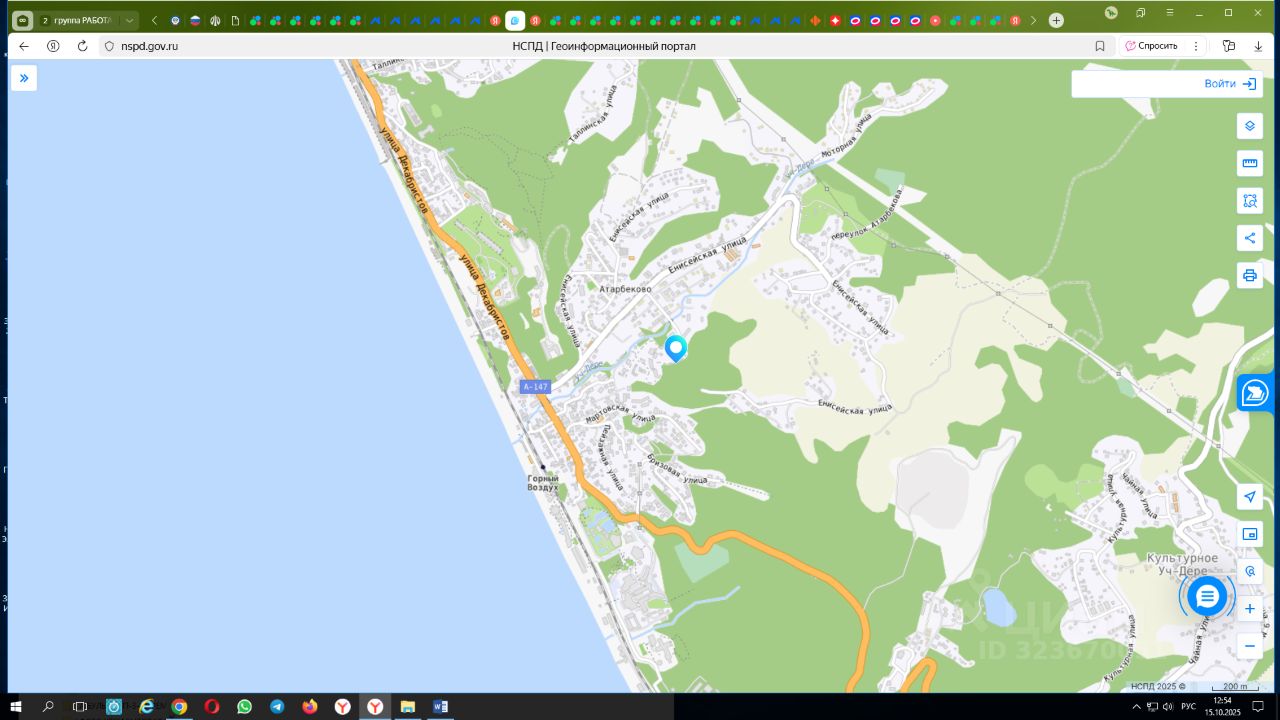Open Microsoft Word from the taskbar

coord(440,707)
